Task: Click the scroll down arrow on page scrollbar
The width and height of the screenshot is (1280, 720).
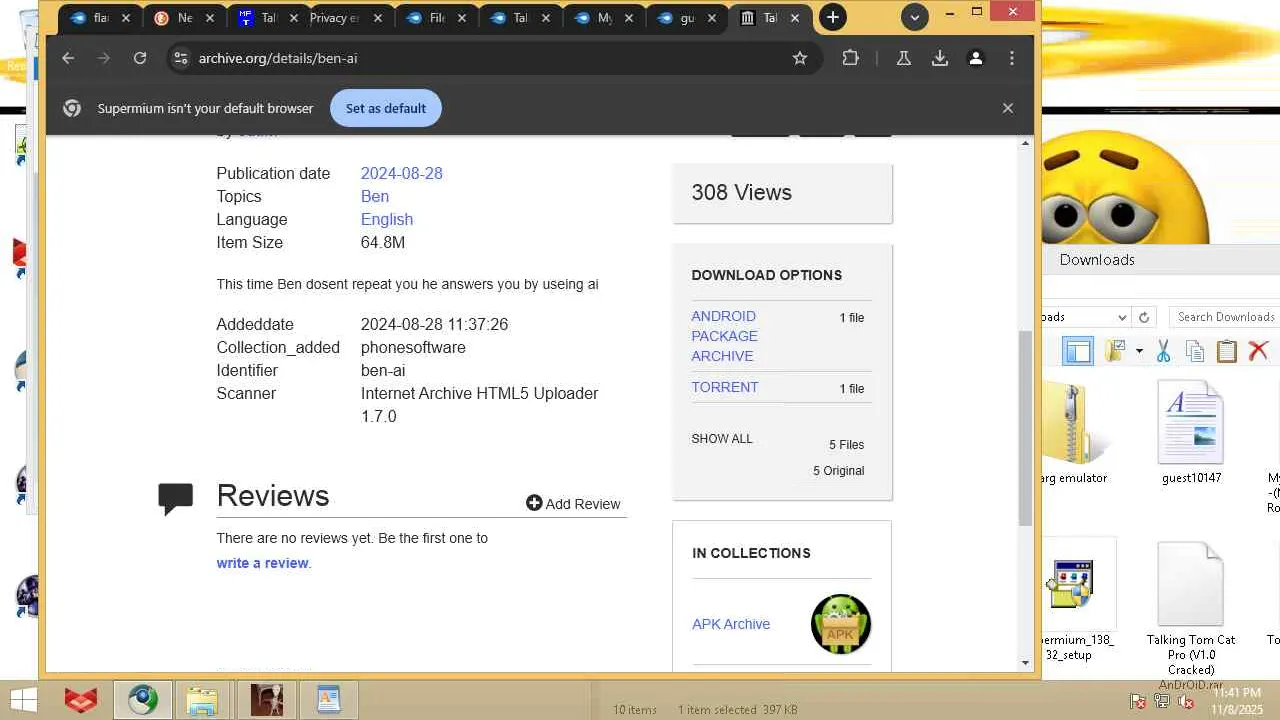Action: tap(1025, 663)
